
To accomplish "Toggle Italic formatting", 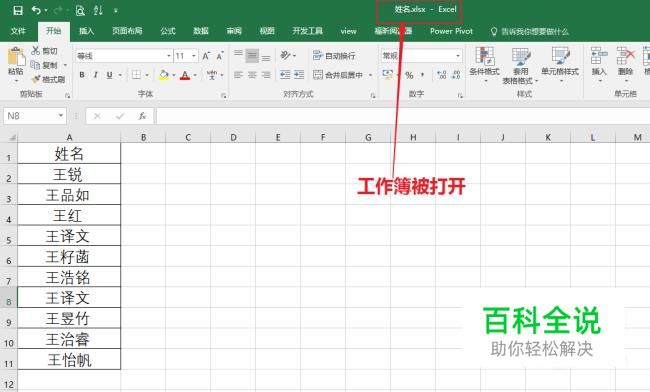I will pyautogui.click(x=96, y=75).
